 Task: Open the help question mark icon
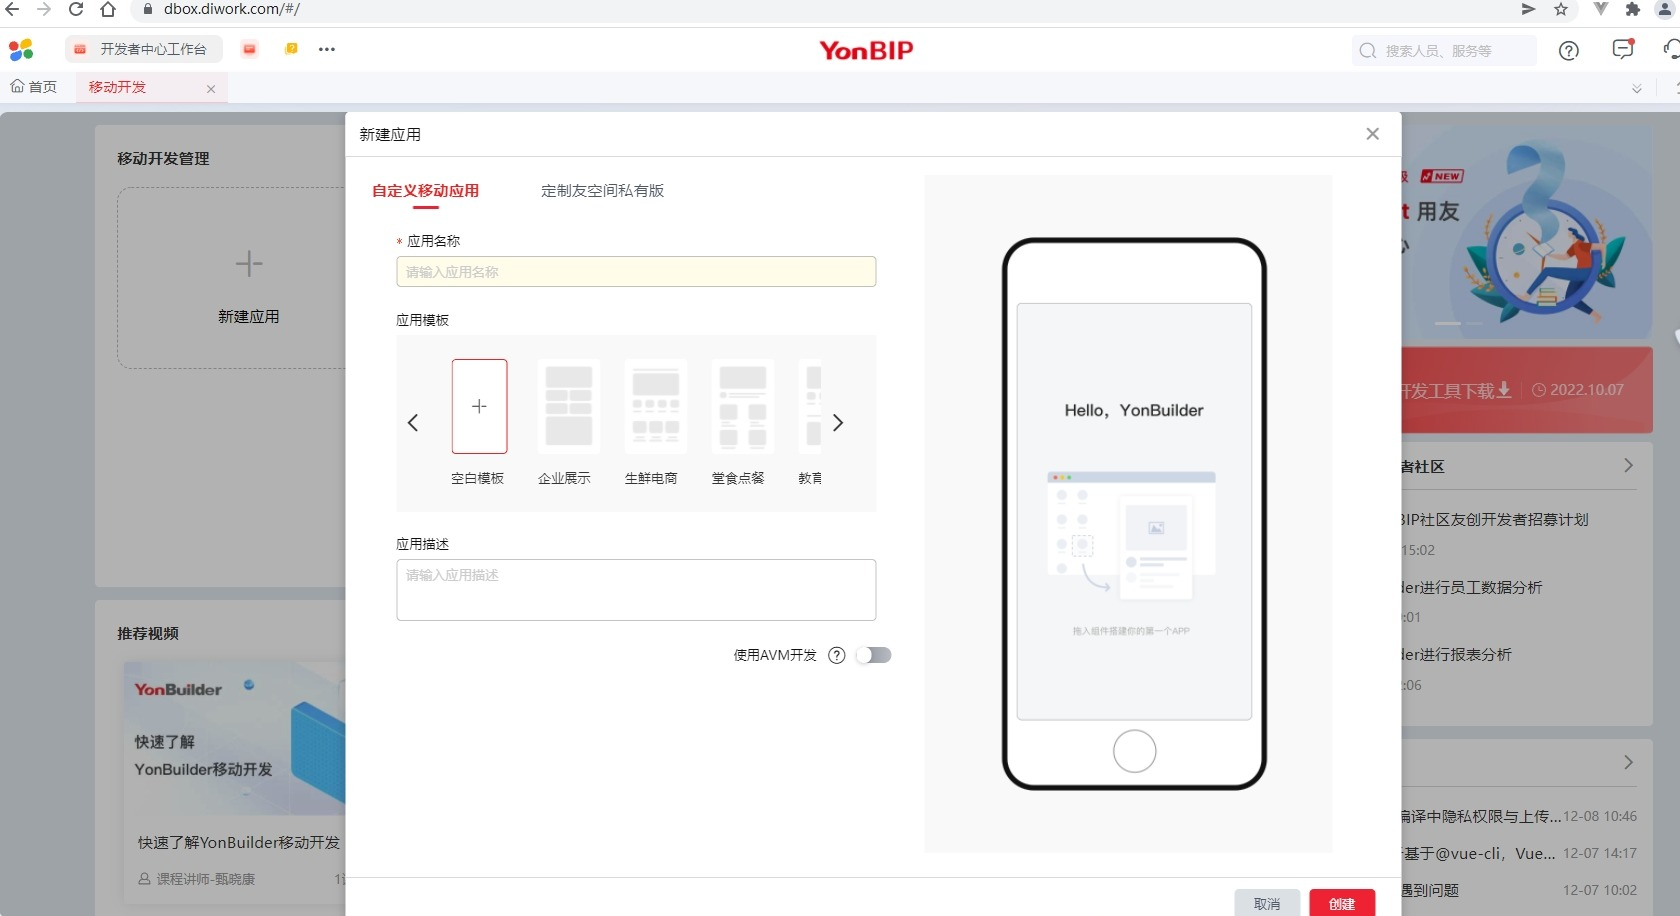pyautogui.click(x=1568, y=50)
